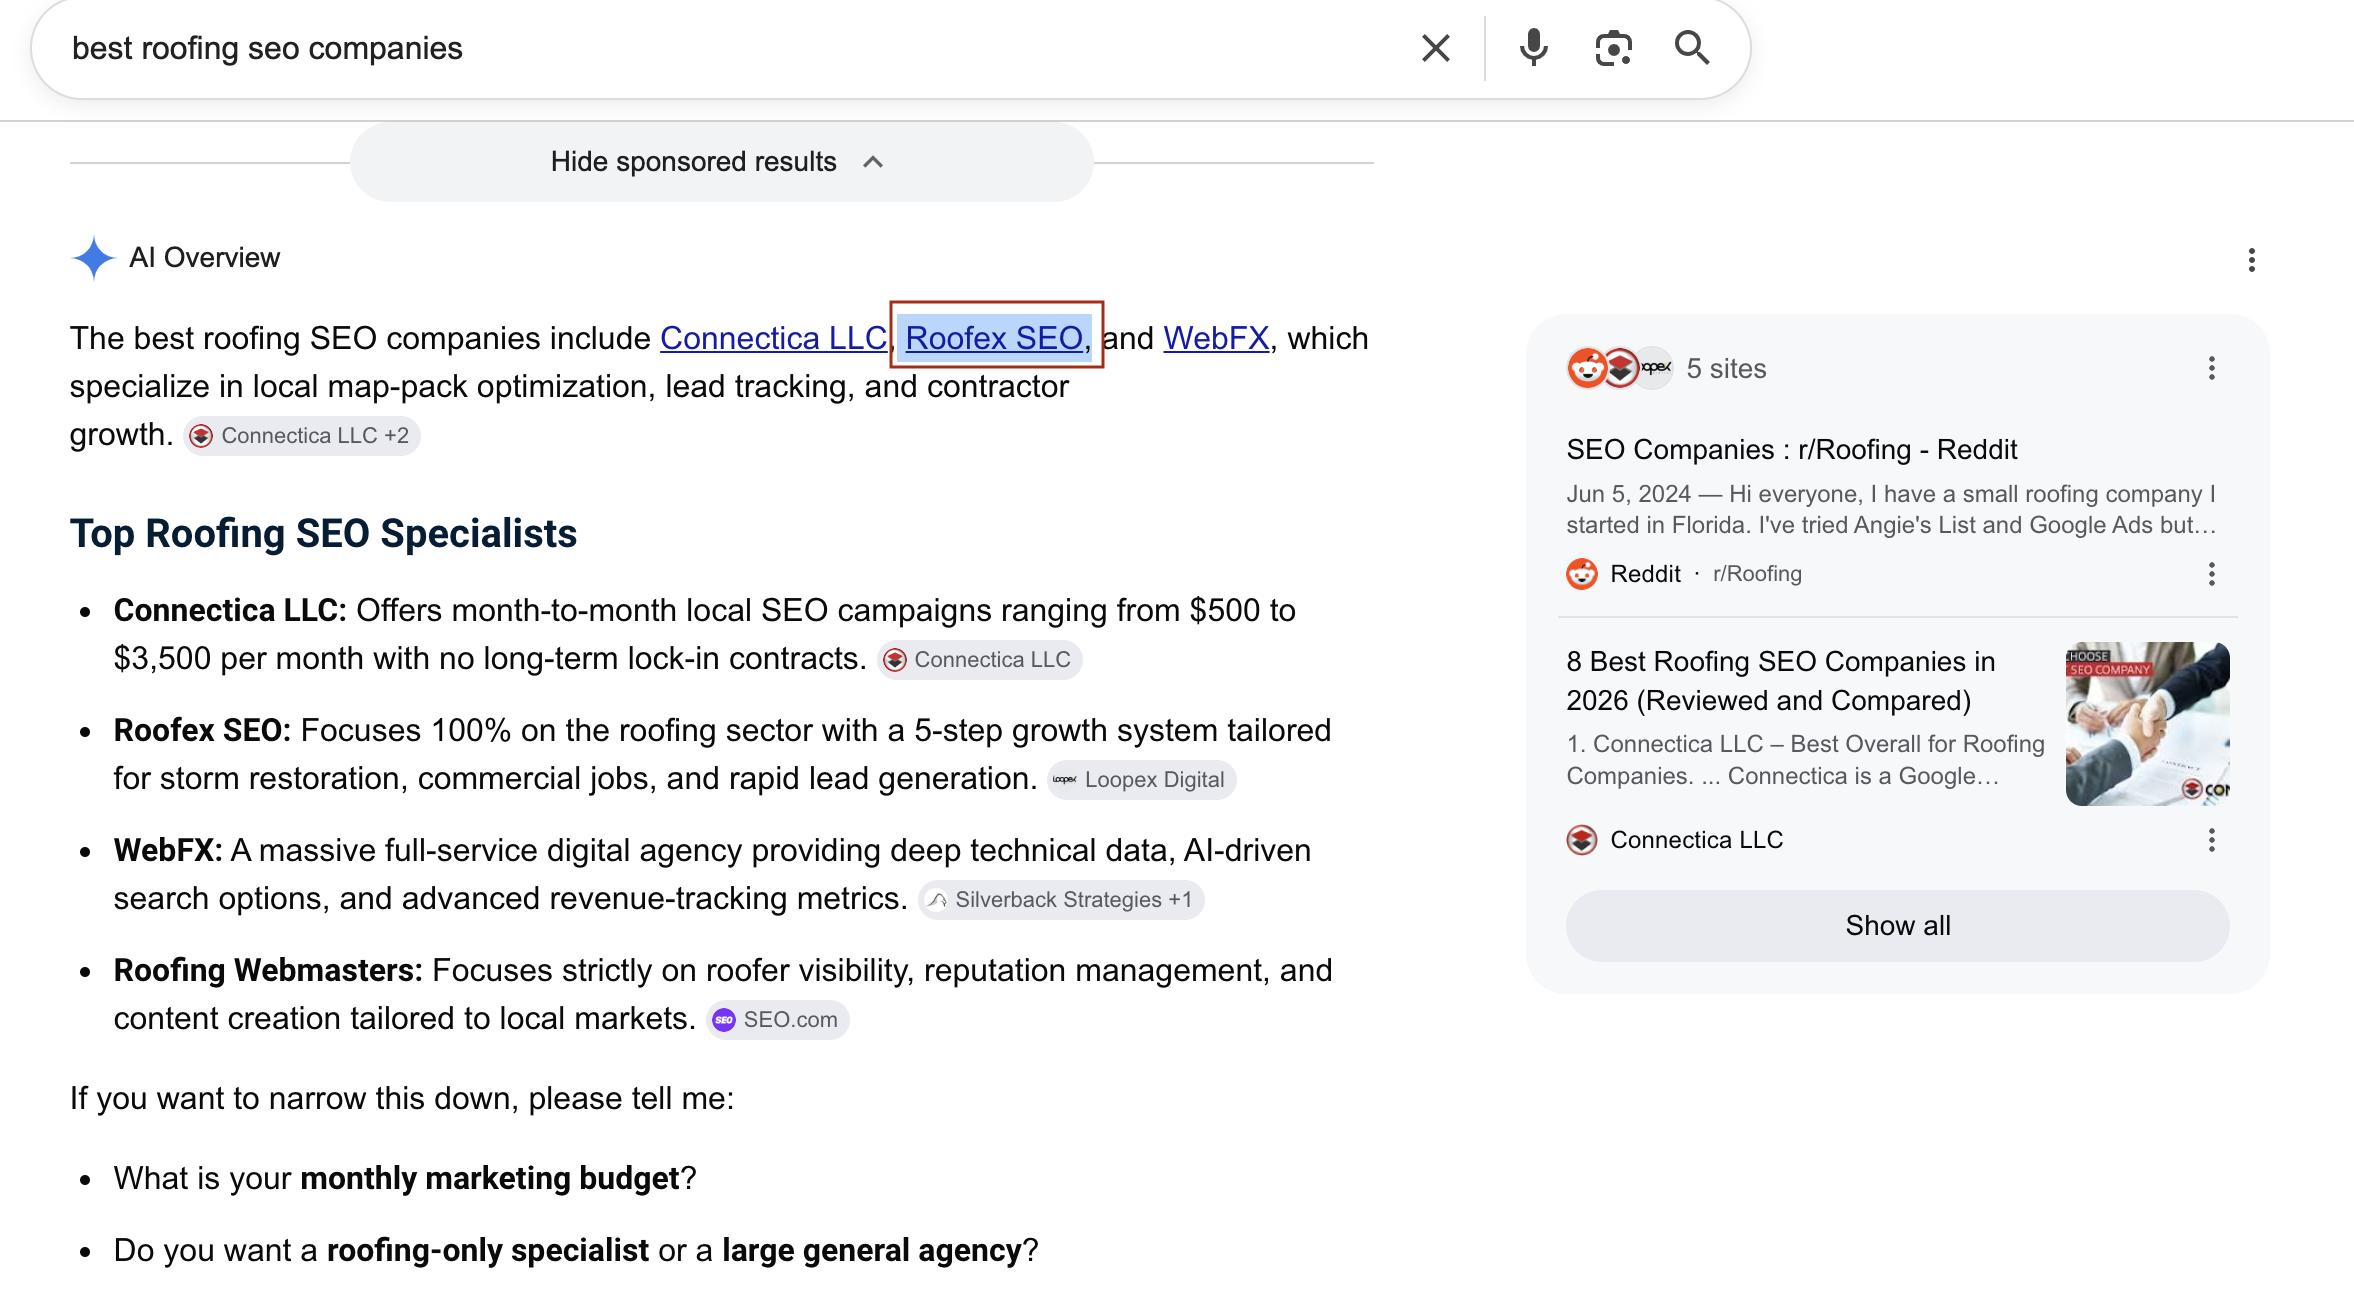Click the bold Connectica LLC: bullet title
Image resolution: width=2354 pixels, height=1296 pixels.
point(230,610)
